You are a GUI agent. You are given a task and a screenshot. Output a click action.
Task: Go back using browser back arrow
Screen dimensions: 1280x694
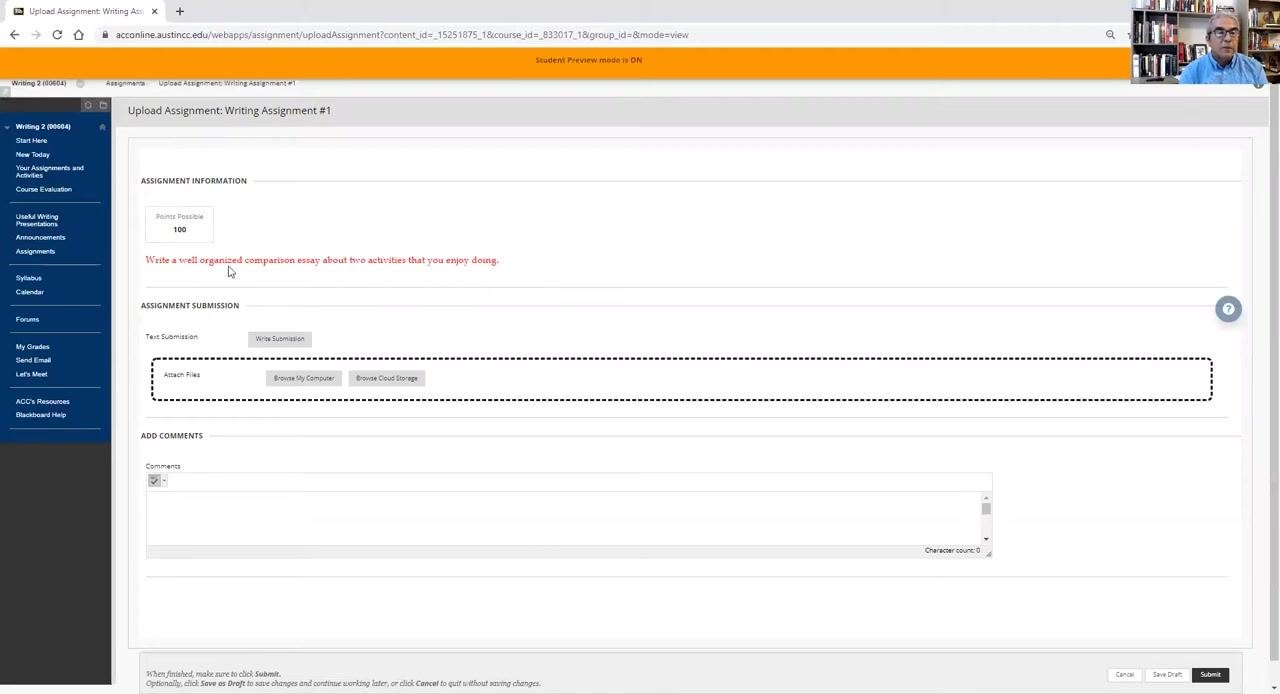pyautogui.click(x=14, y=35)
